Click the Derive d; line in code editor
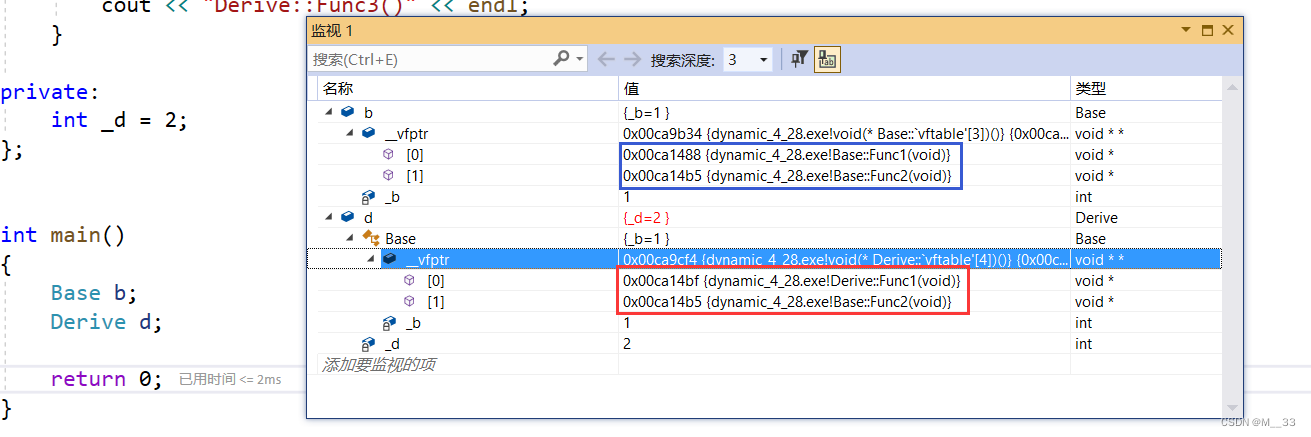Viewport: 1311px width, 437px height. pyautogui.click(x=106, y=322)
